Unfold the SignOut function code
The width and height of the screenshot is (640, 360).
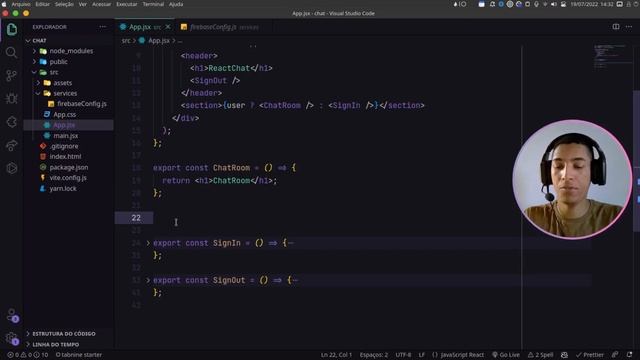[x=148, y=280]
